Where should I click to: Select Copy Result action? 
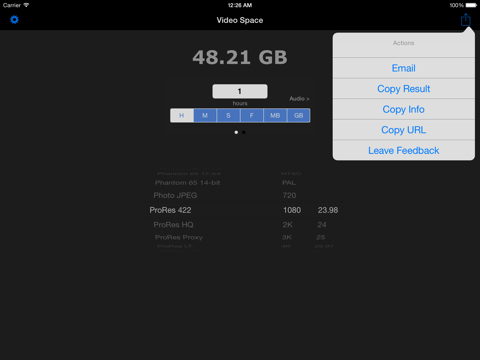pyautogui.click(x=403, y=89)
